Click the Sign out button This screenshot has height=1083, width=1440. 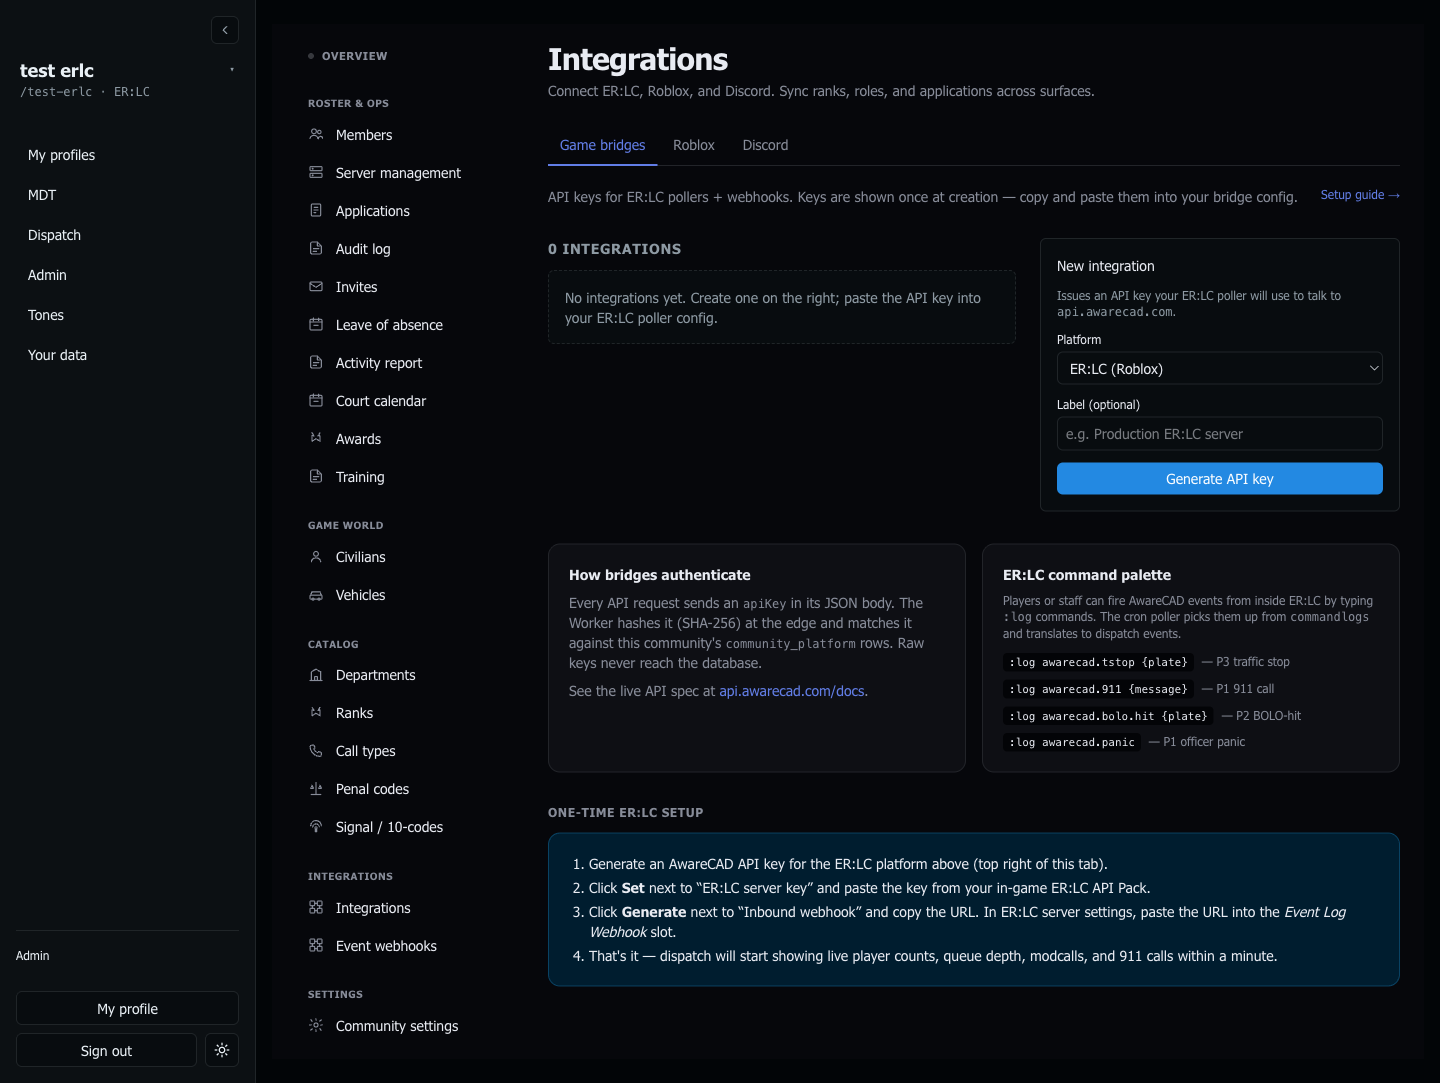(x=106, y=1050)
